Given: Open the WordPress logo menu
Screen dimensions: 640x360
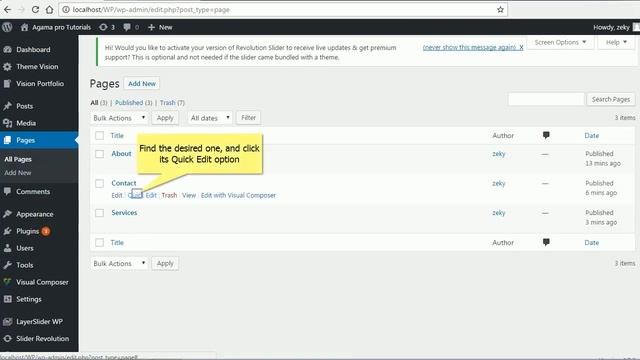Looking at the screenshot, I should (7, 27).
